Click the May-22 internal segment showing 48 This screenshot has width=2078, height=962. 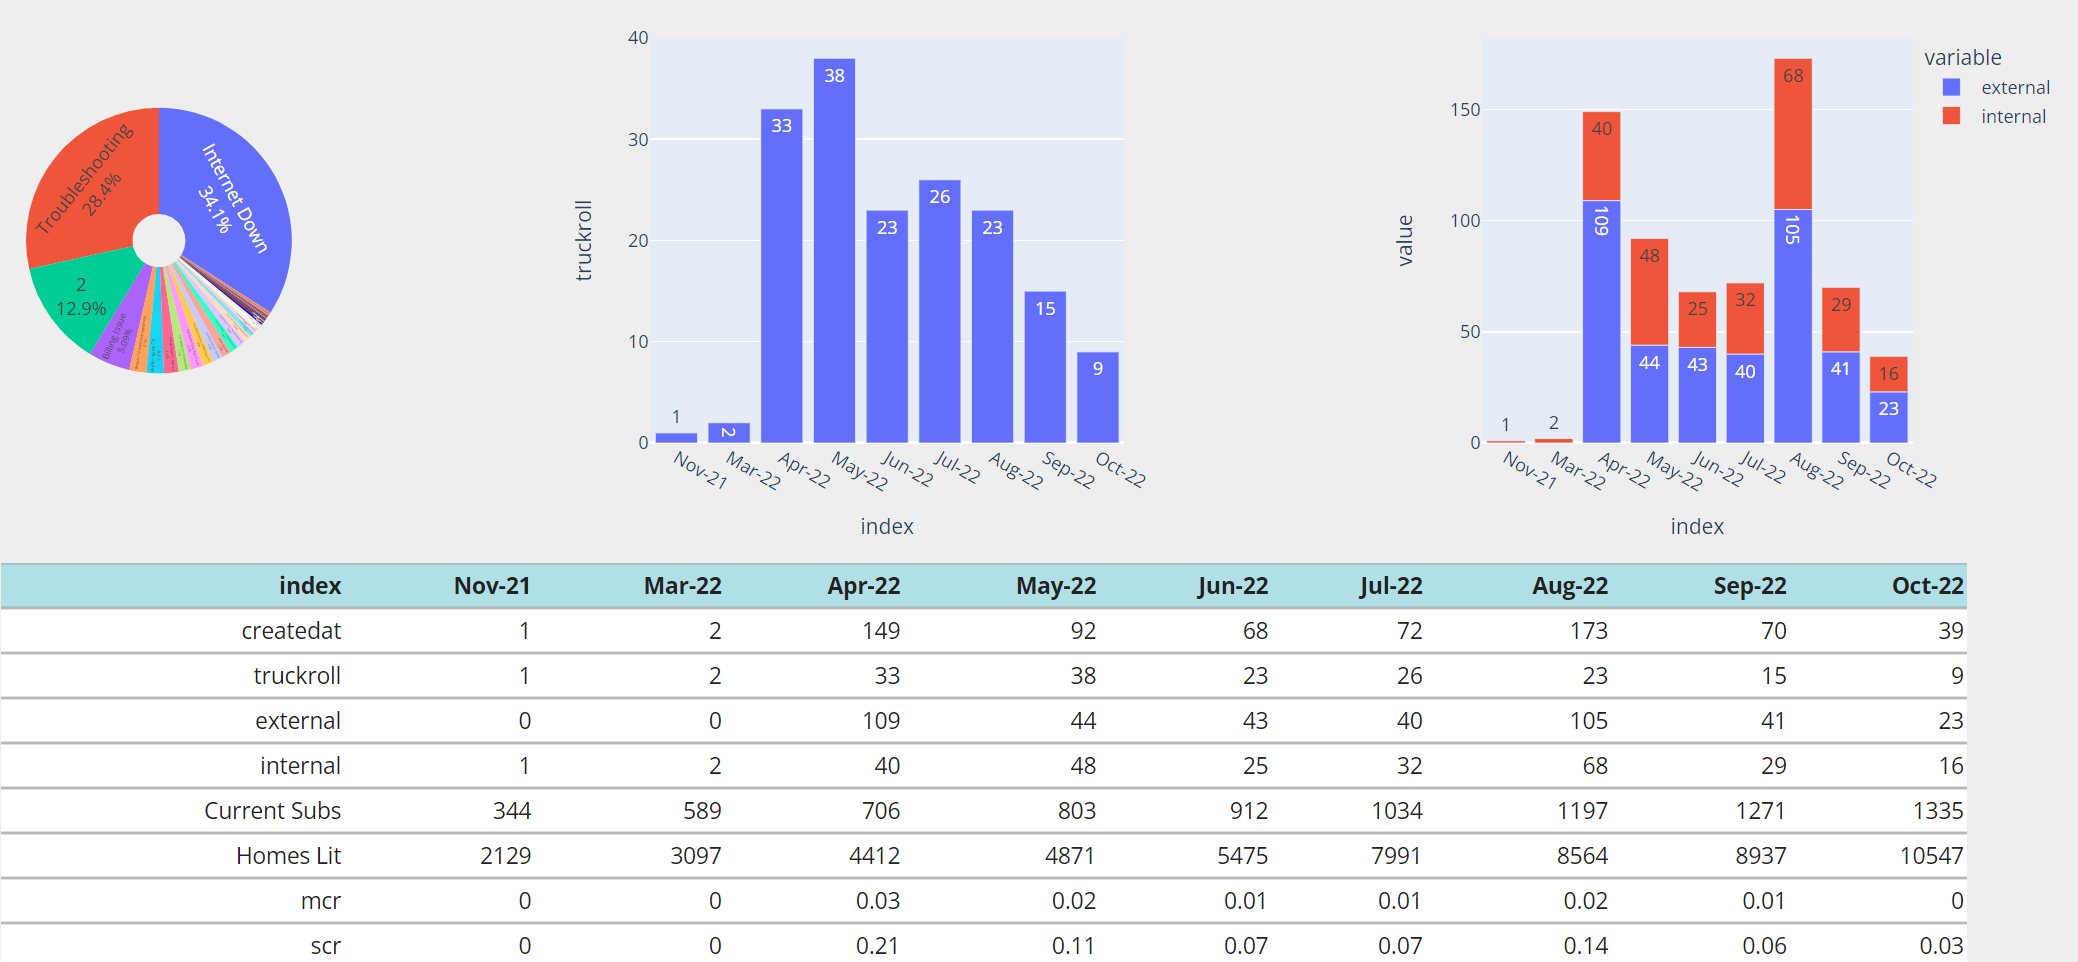pos(1649,292)
